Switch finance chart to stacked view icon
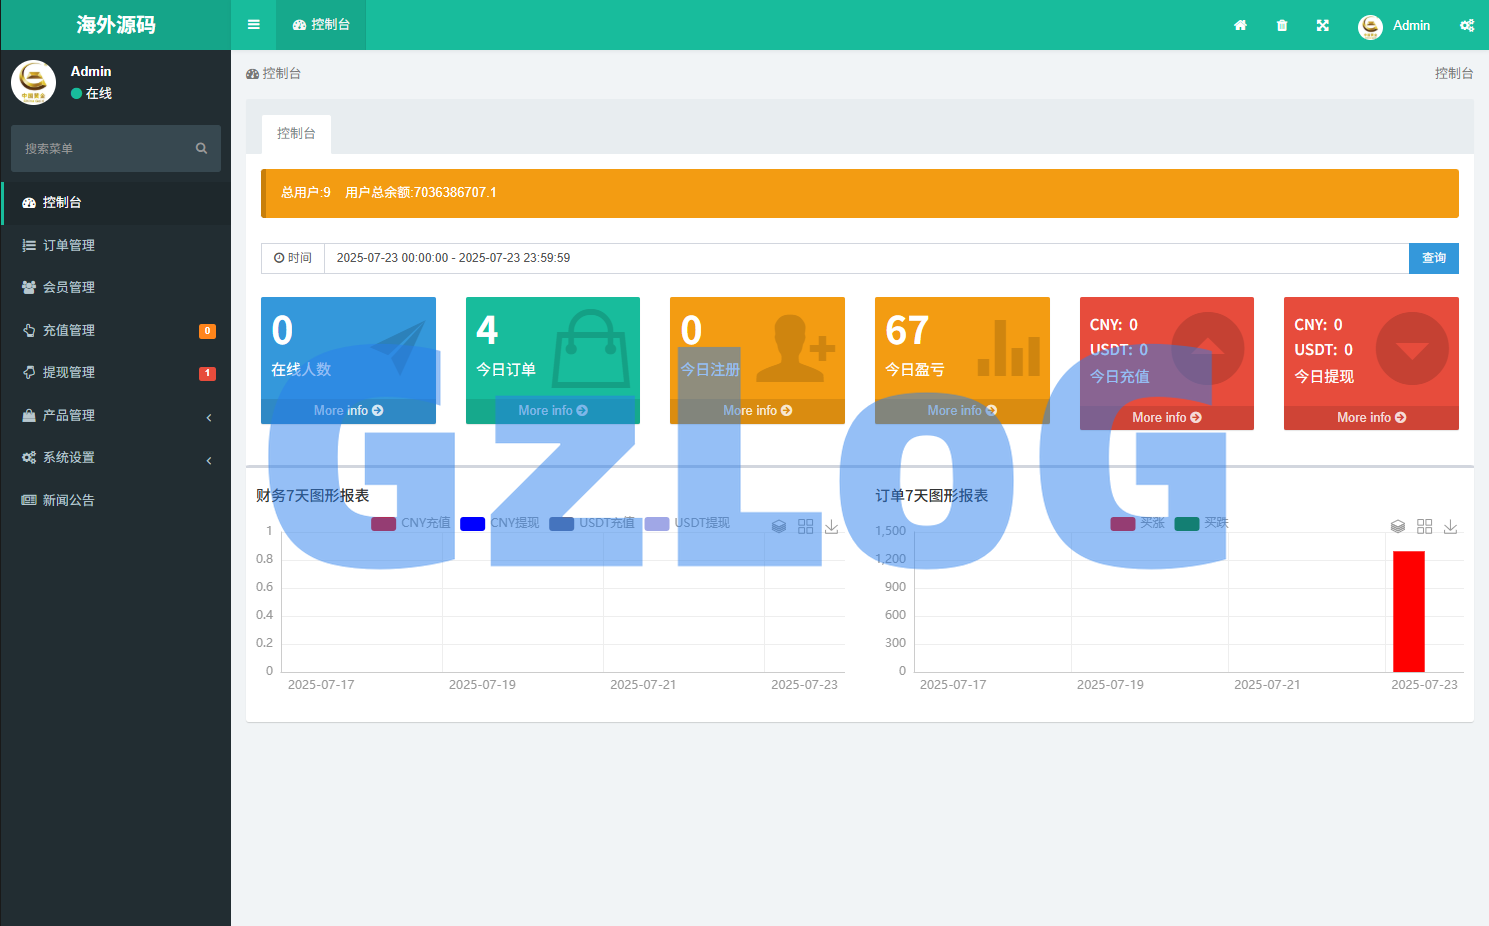Screen dimensions: 1489x926 click(779, 526)
